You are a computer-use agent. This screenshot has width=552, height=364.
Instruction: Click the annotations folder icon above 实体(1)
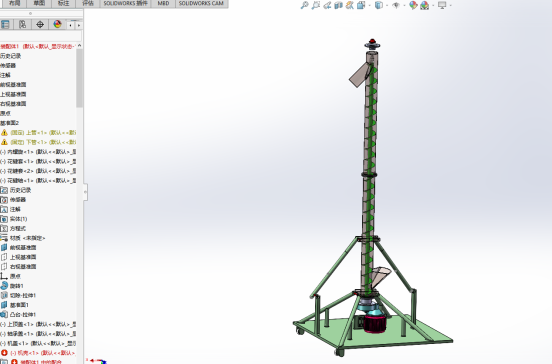[4, 209]
